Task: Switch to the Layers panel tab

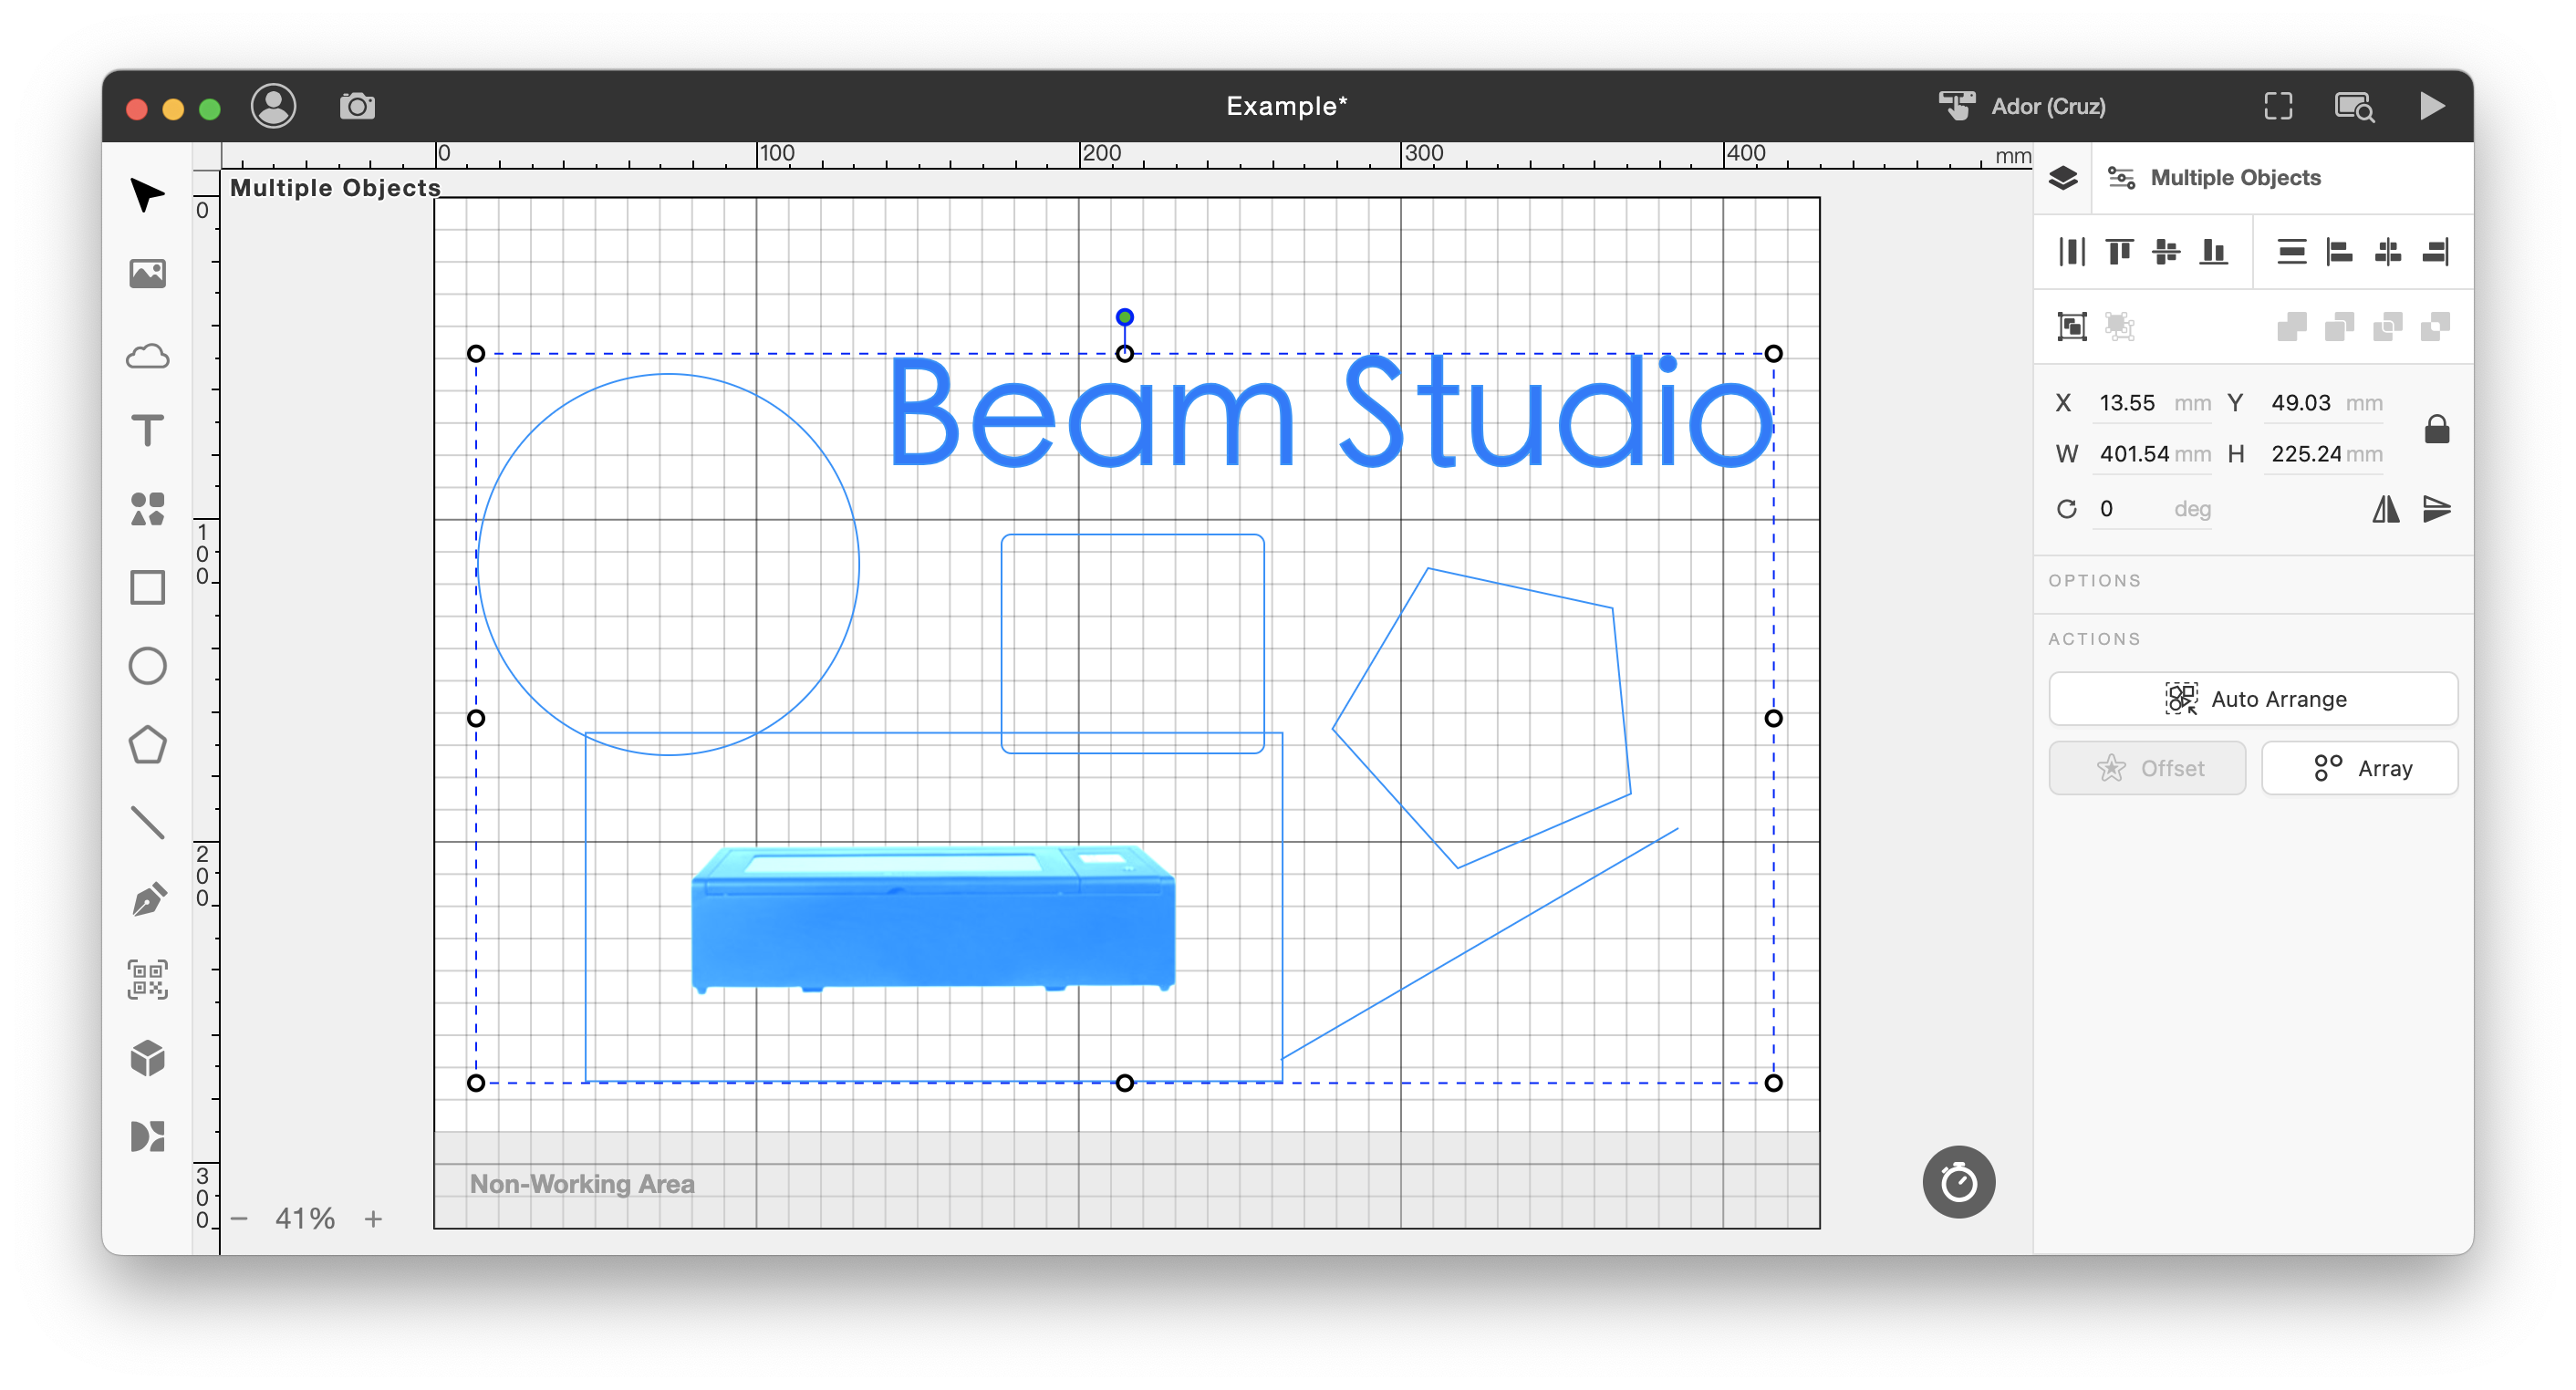Action: 2063,178
